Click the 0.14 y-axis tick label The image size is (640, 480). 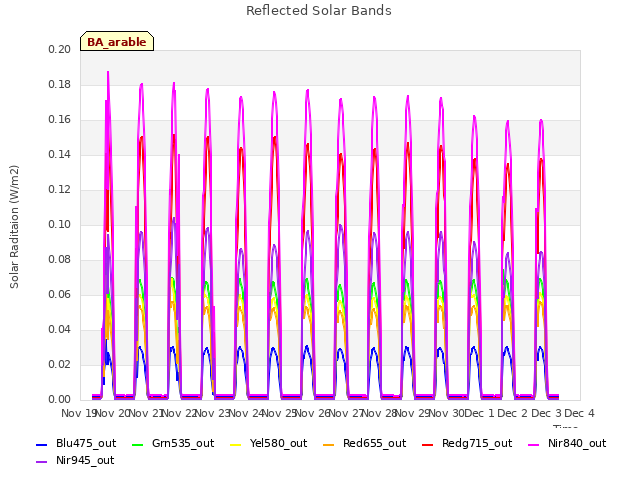coord(60,155)
